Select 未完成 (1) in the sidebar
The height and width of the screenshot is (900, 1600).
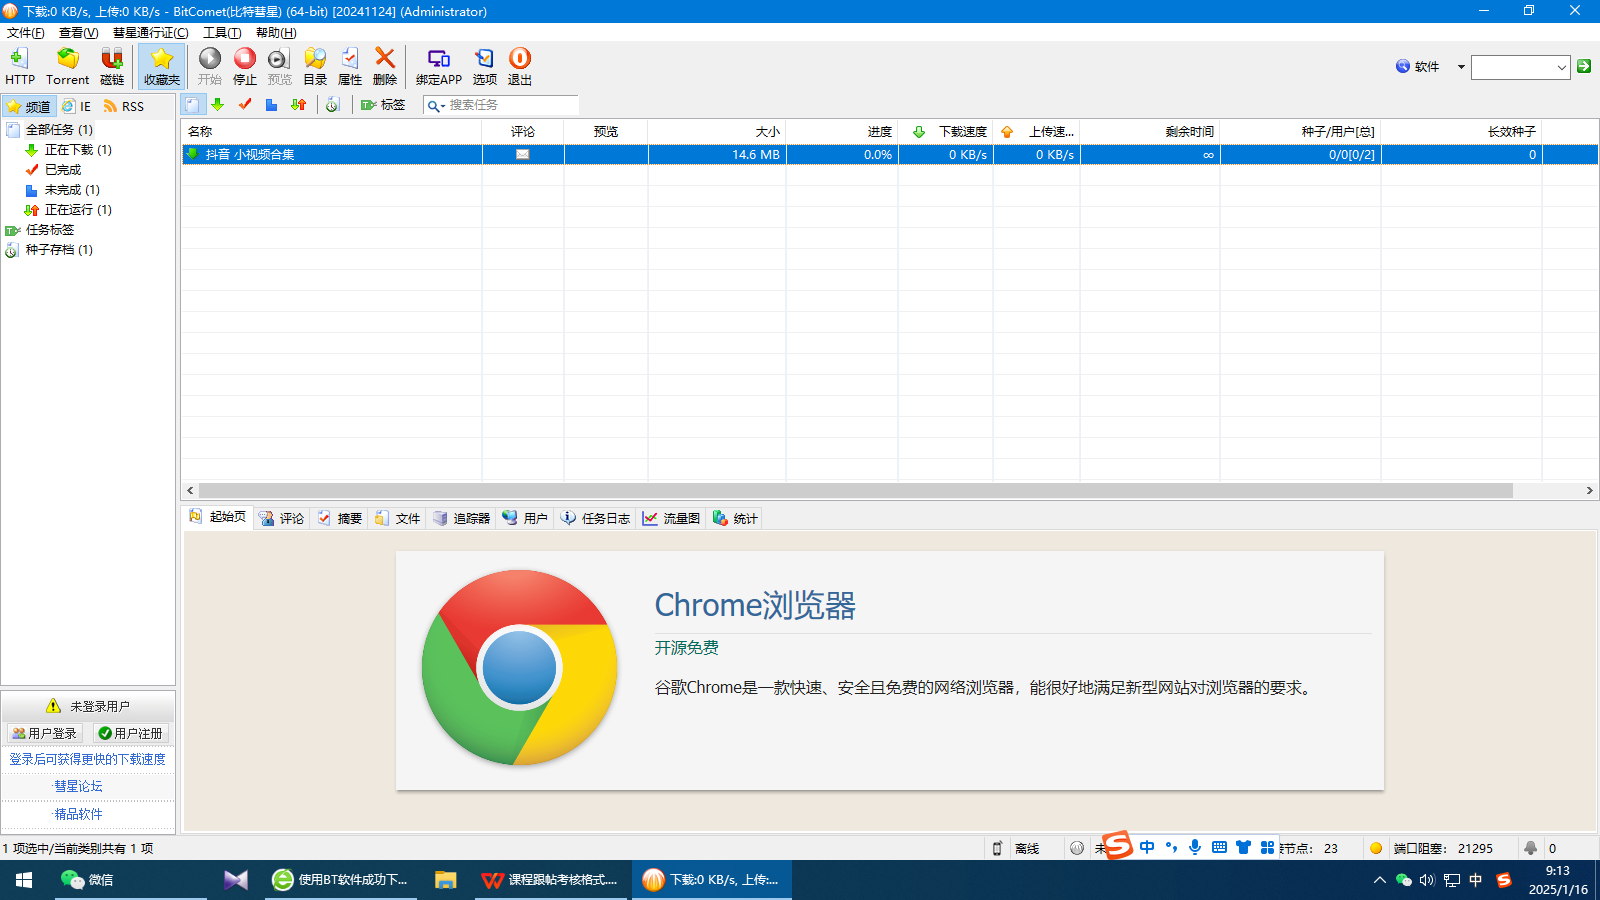tap(72, 190)
